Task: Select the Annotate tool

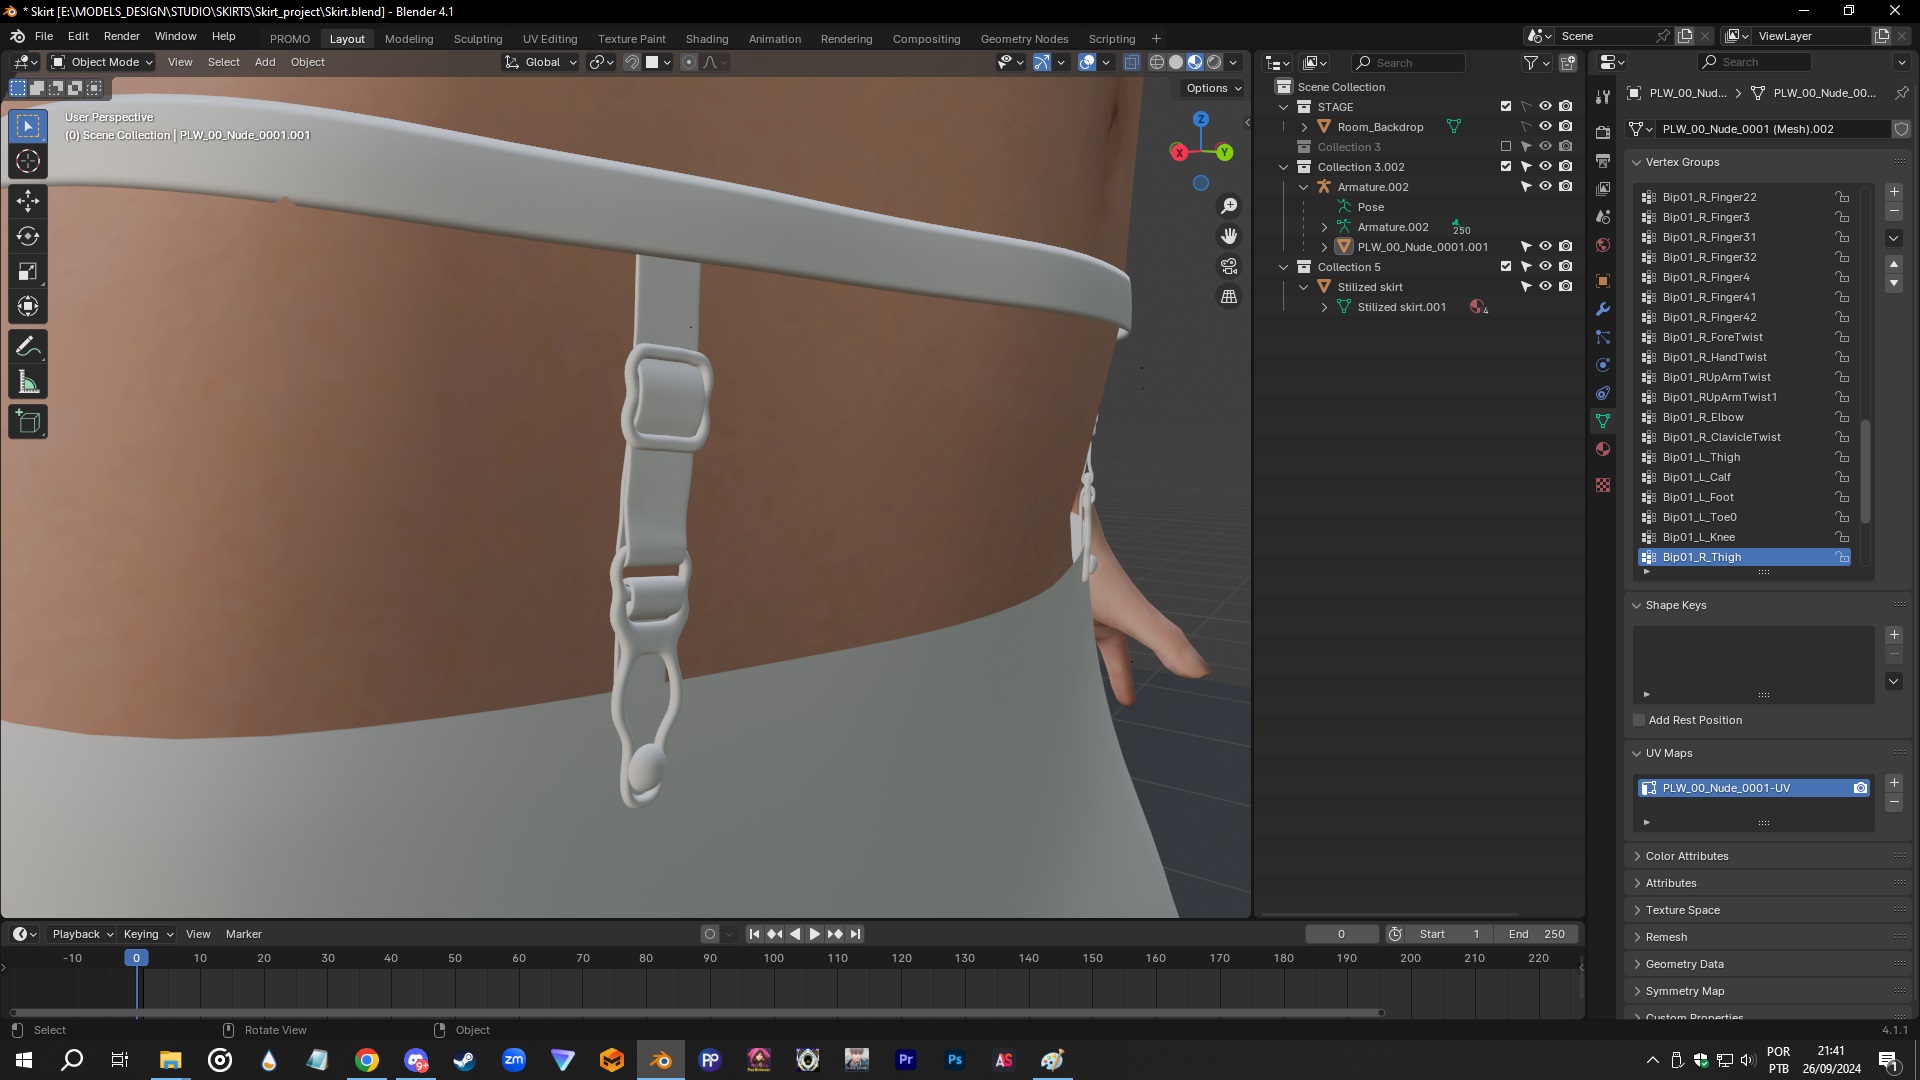Action: pos(28,347)
